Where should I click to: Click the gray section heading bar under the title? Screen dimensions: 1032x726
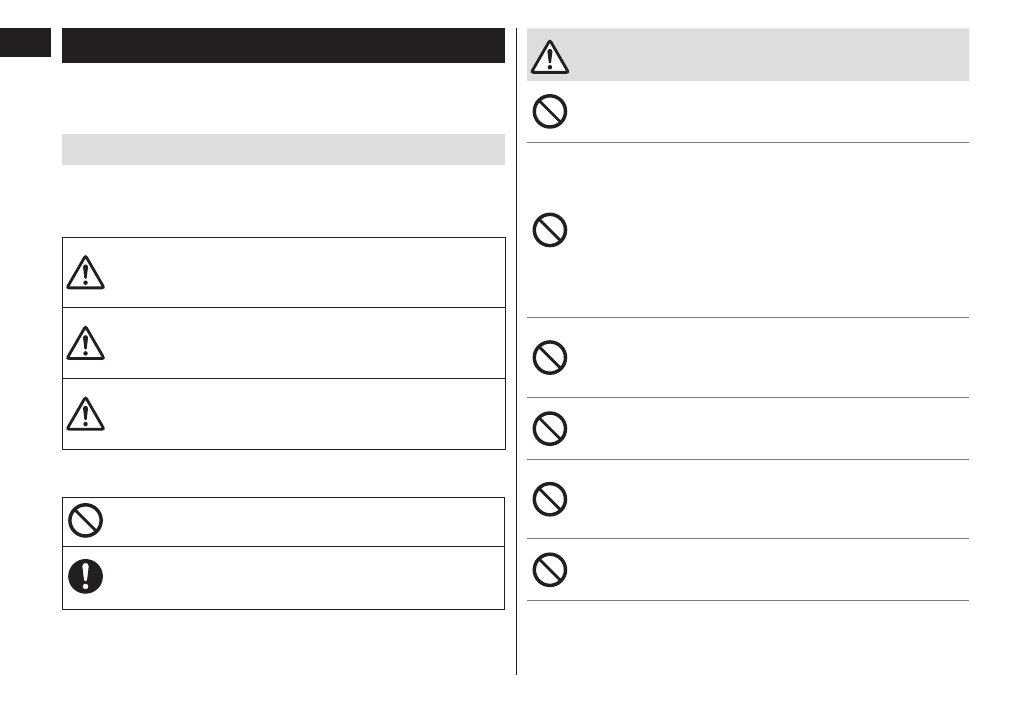(283, 149)
